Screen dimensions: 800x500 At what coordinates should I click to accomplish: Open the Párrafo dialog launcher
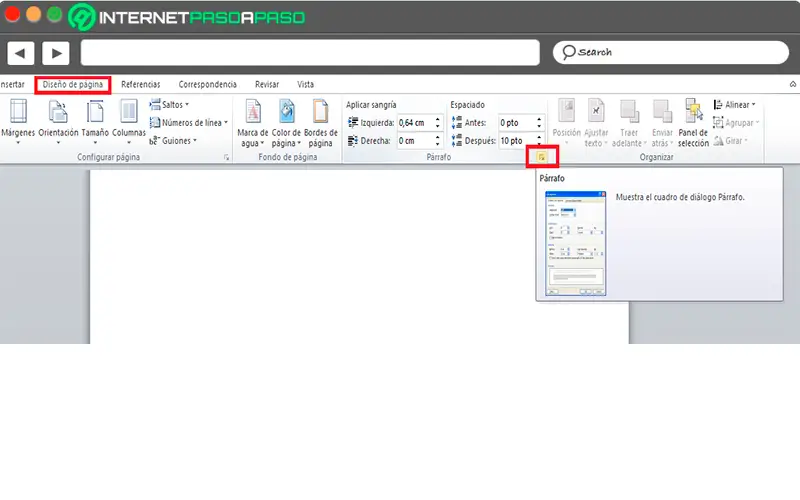click(x=542, y=157)
